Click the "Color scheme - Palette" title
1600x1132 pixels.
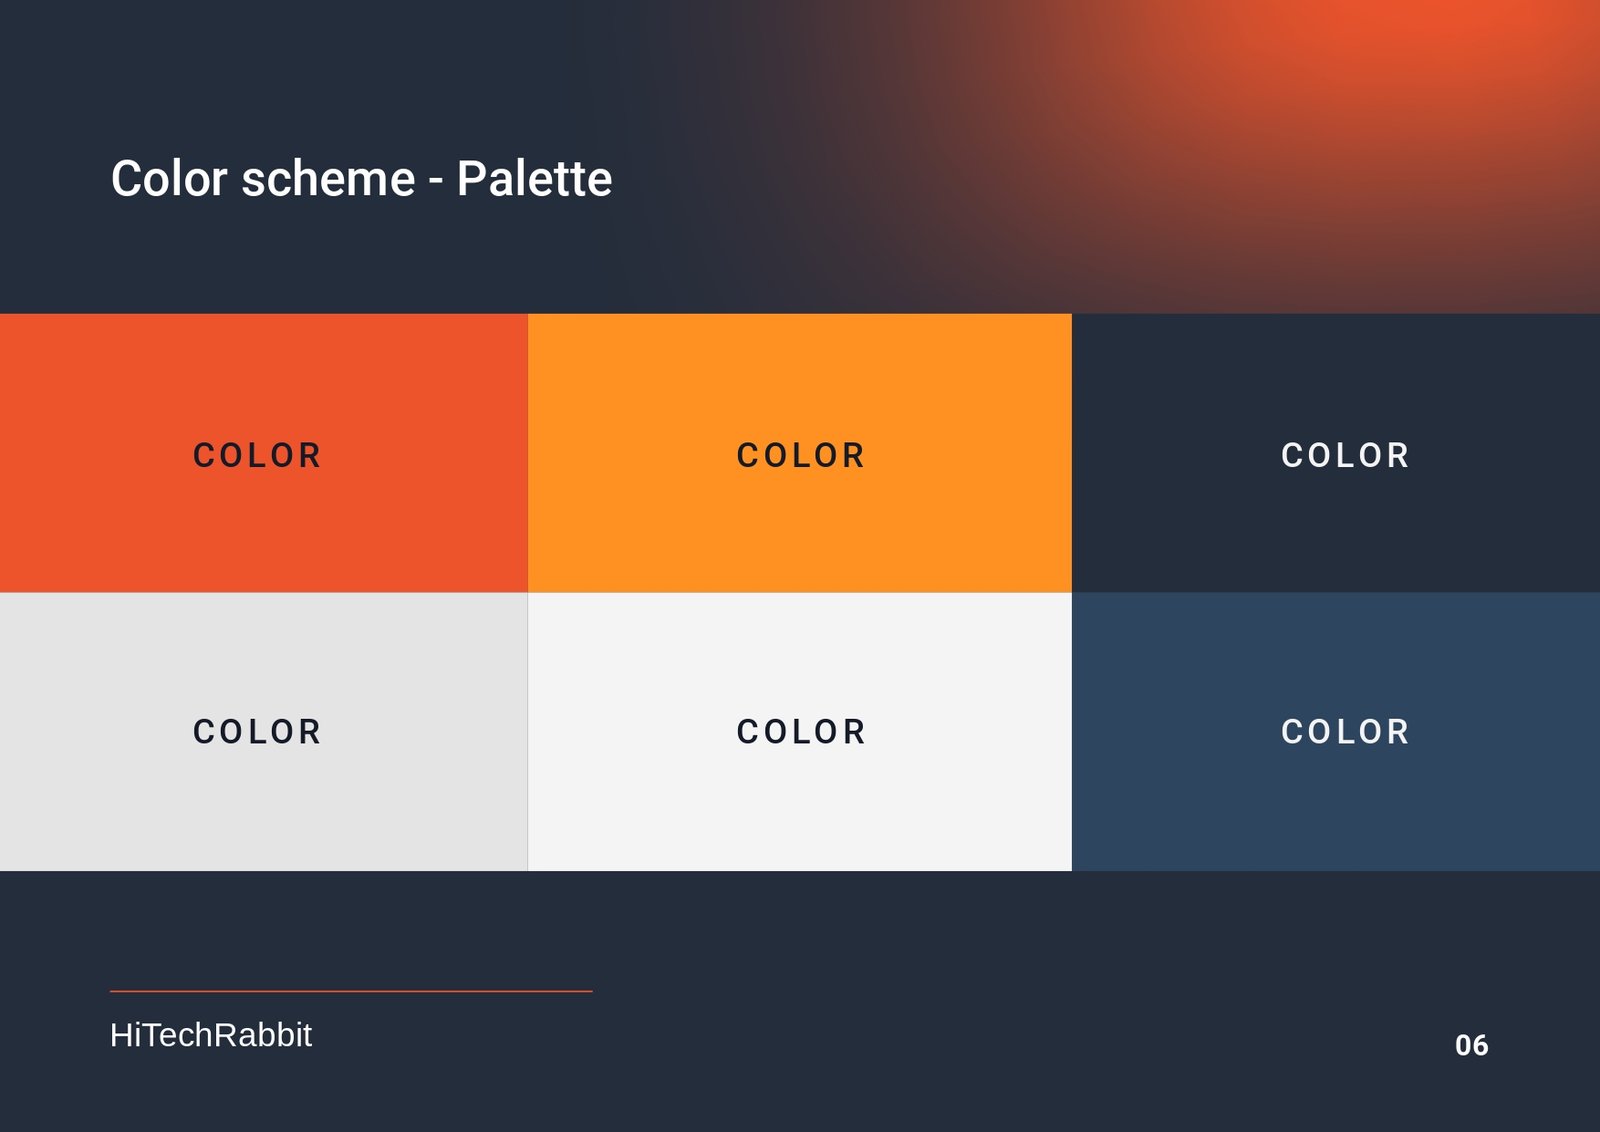pyautogui.click(x=361, y=179)
